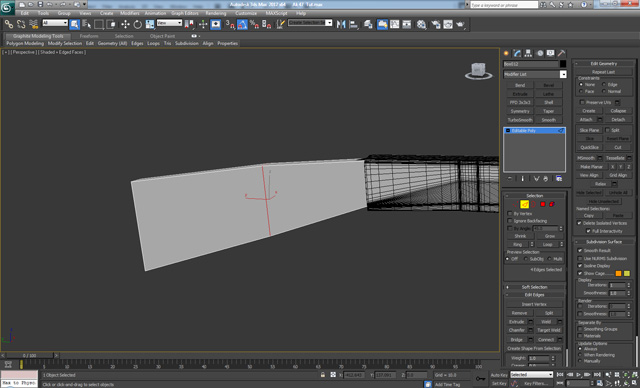Open the selection filter All dropdown
This screenshot has height=388, width=640.
tap(55, 23)
